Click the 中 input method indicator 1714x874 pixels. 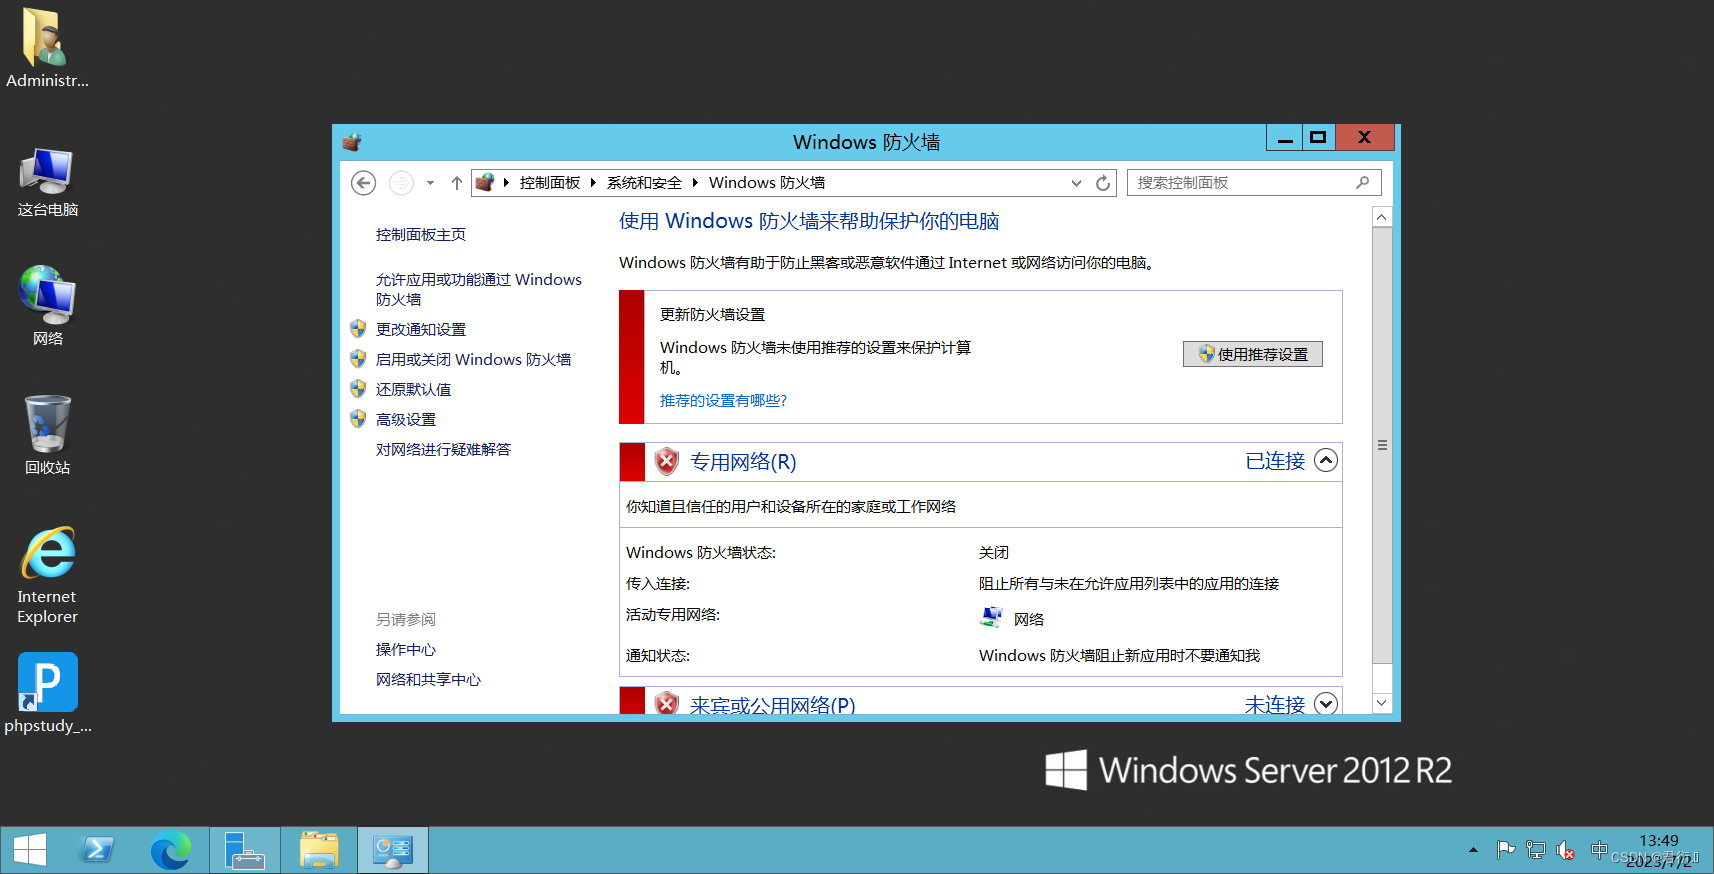pyautogui.click(x=1599, y=850)
